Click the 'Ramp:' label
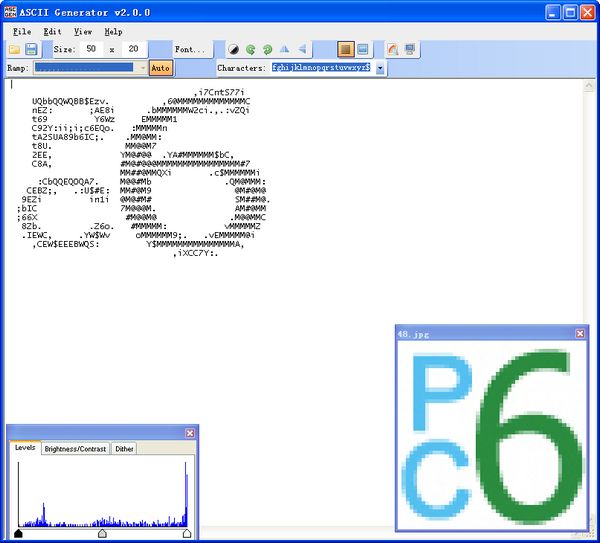This screenshot has height=543, width=600. click(18, 68)
